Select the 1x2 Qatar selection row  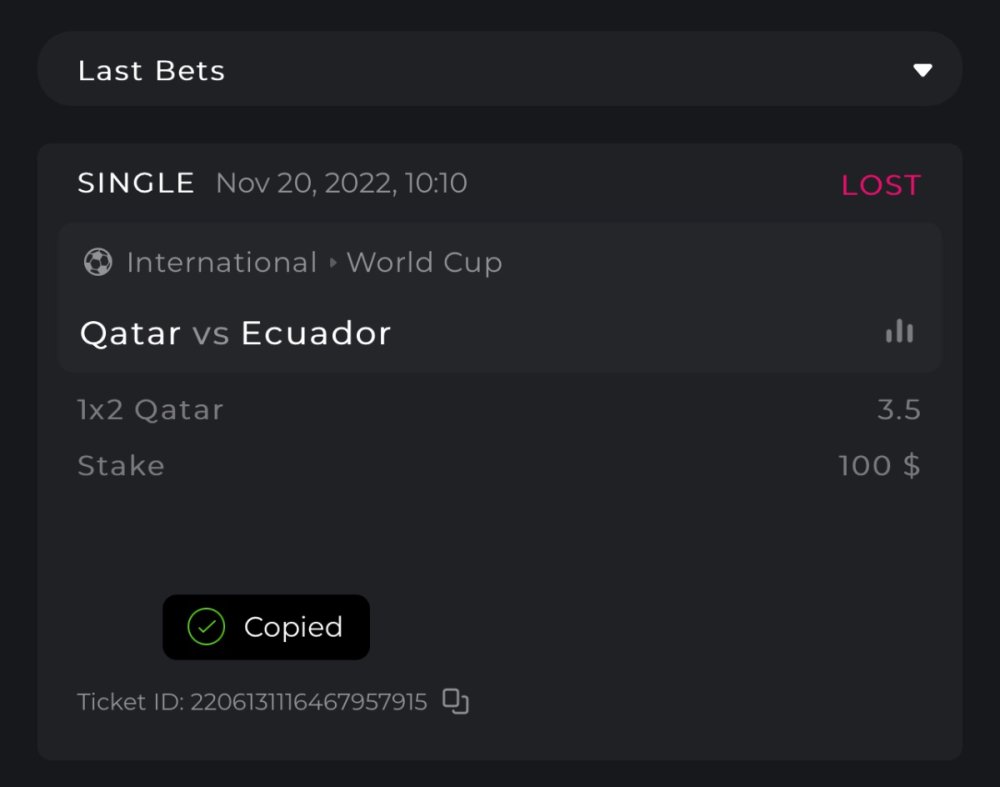click(150, 410)
